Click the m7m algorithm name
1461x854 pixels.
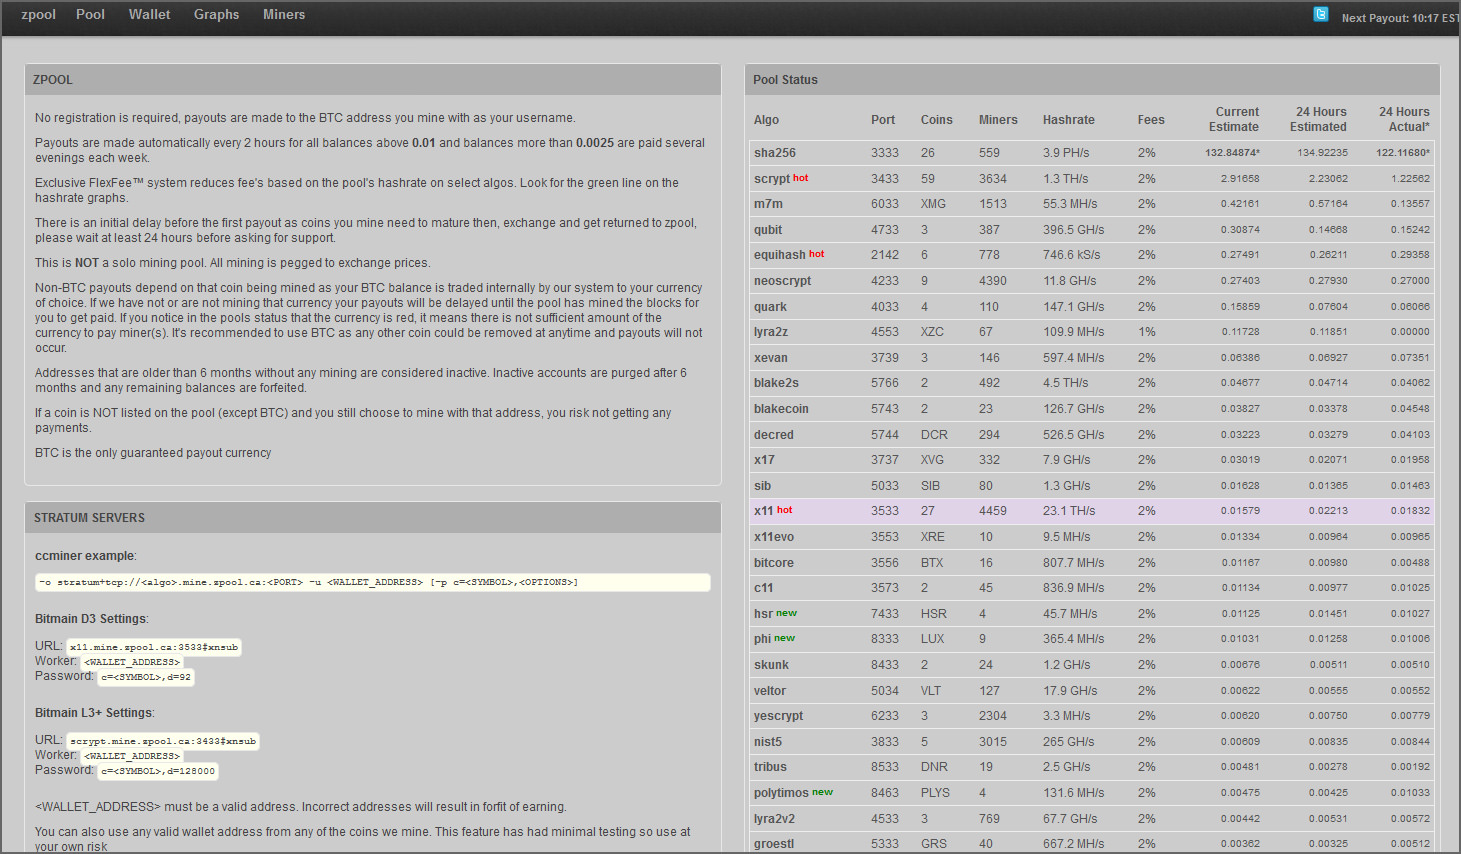click(768, 204)
